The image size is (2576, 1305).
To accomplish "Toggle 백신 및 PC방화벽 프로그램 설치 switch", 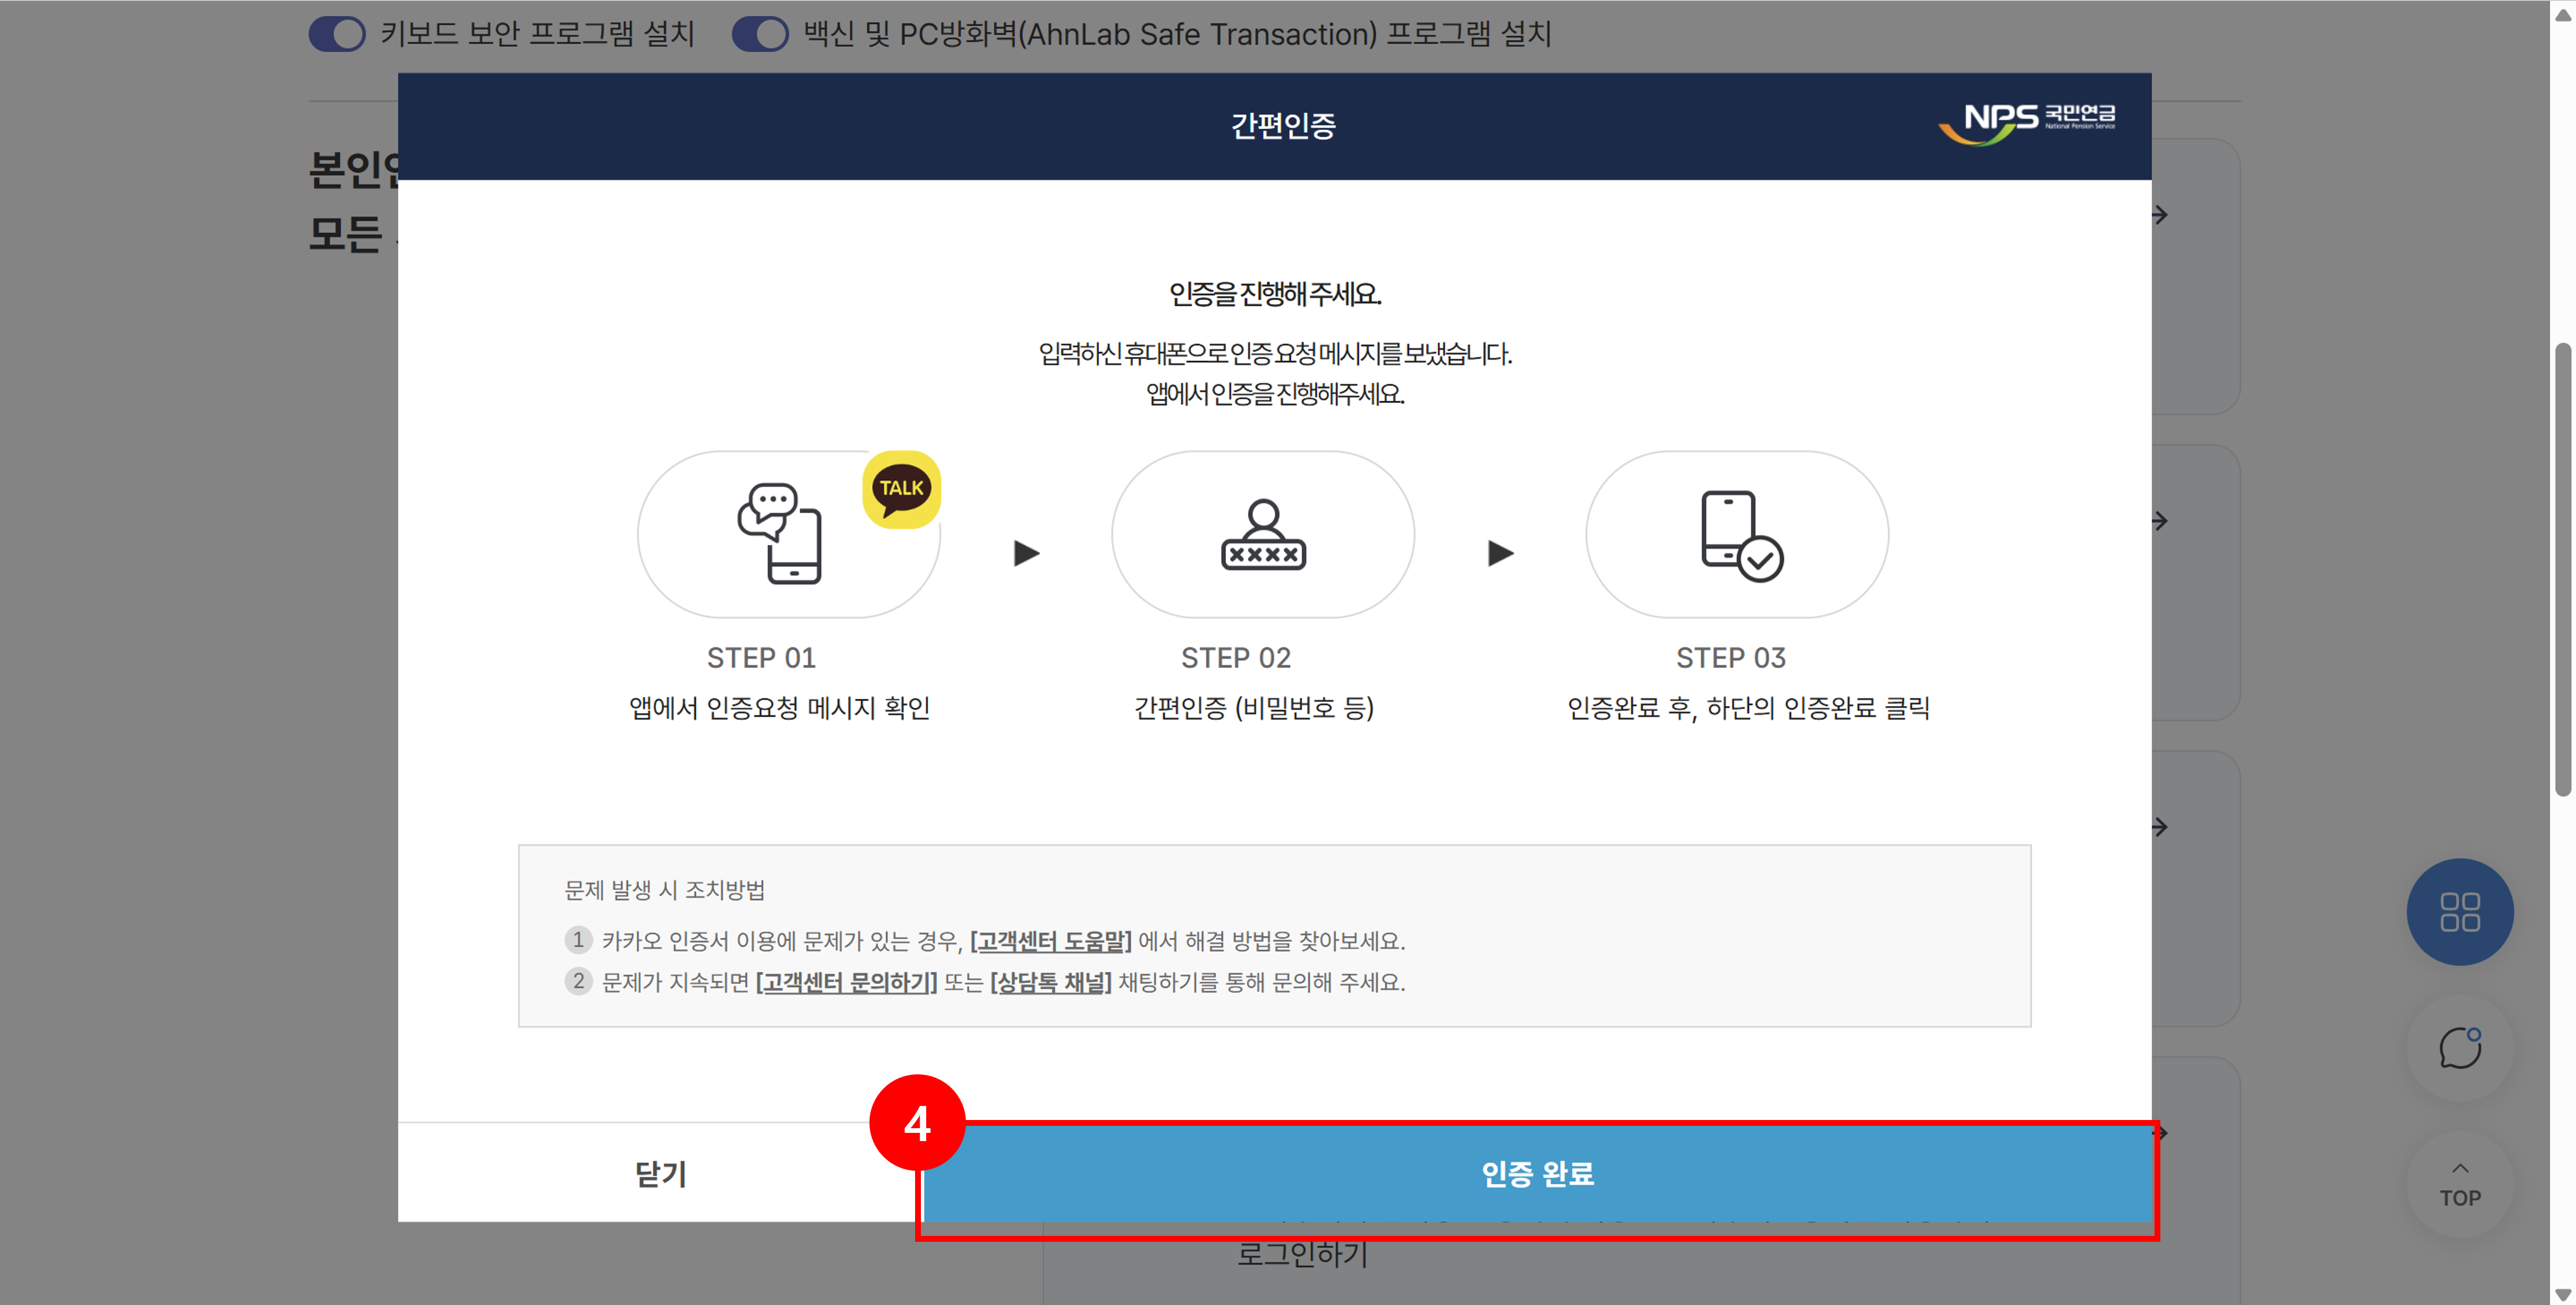I will [760, 34].
